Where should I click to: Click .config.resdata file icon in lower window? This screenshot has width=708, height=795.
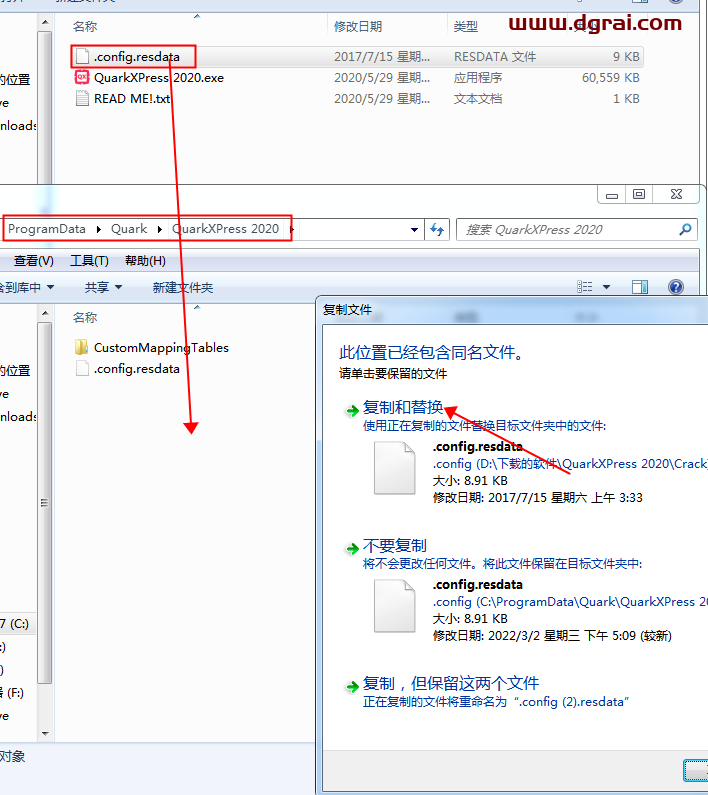(82, 368)
